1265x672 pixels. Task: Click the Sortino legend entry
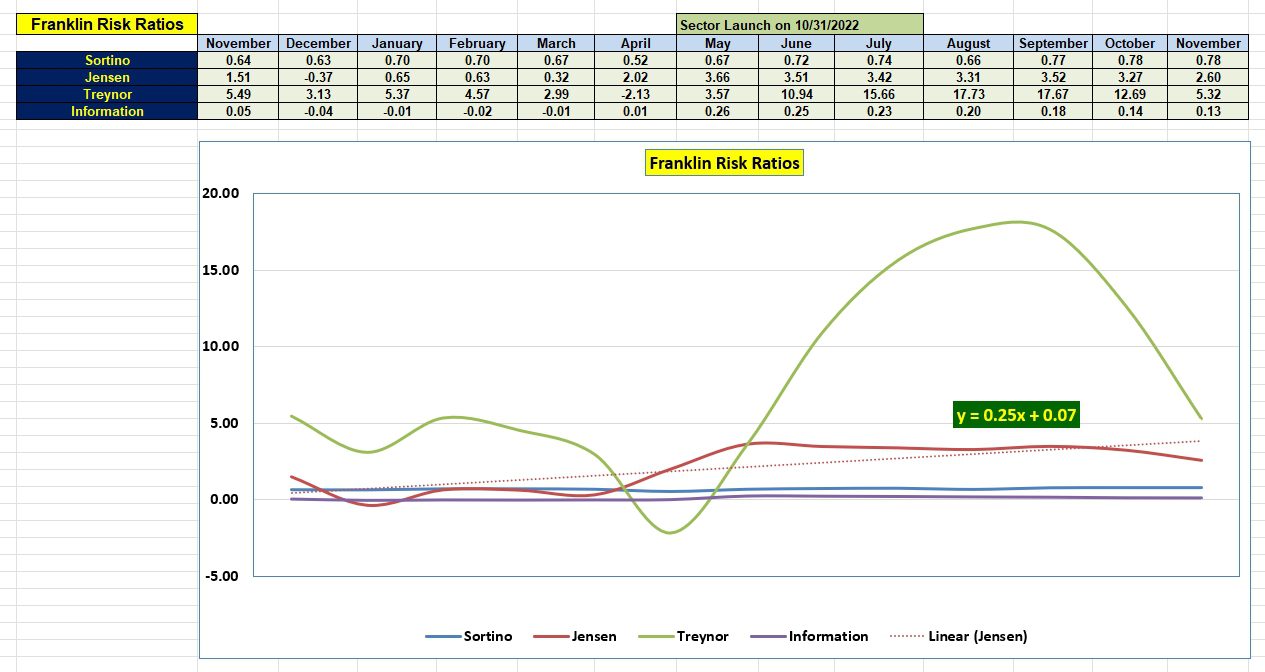[469, 636]
